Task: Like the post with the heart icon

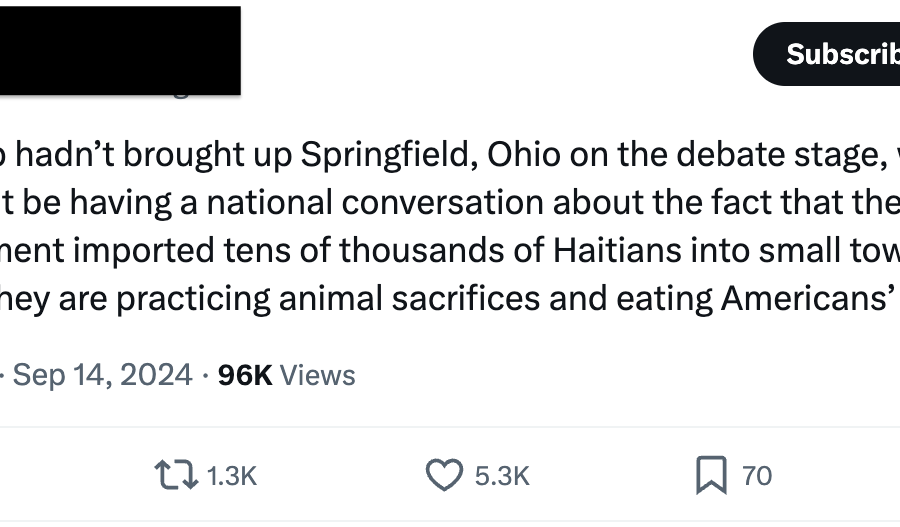Action: [444, 475]
